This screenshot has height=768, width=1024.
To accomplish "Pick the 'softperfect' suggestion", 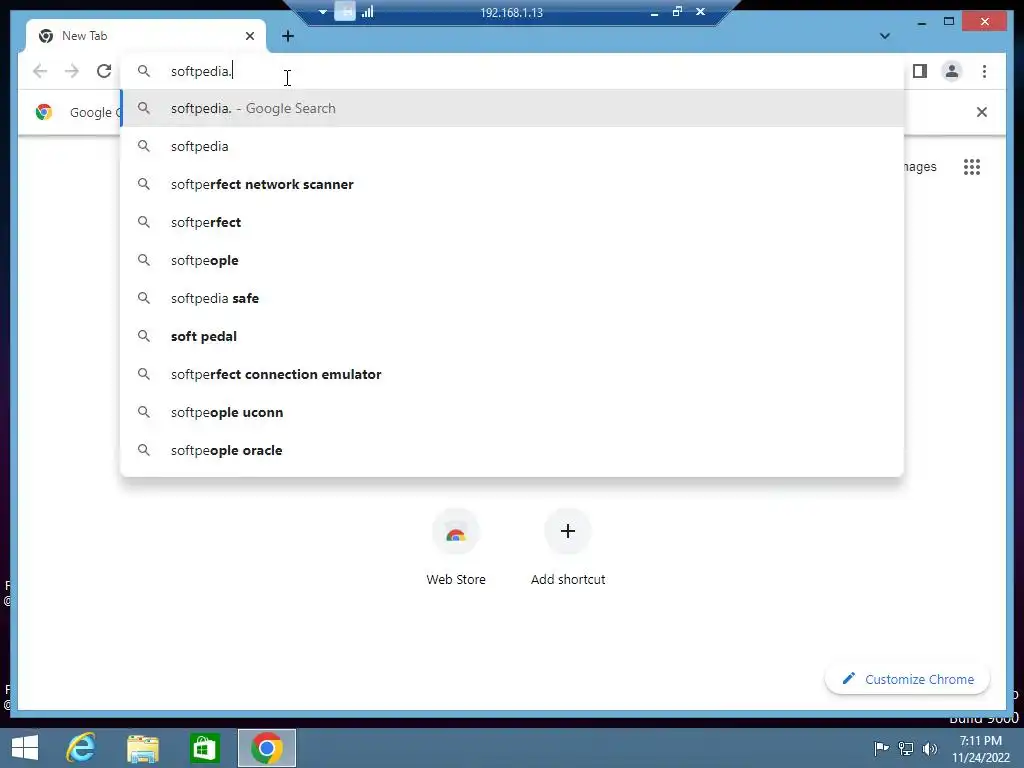I will 513,222.
